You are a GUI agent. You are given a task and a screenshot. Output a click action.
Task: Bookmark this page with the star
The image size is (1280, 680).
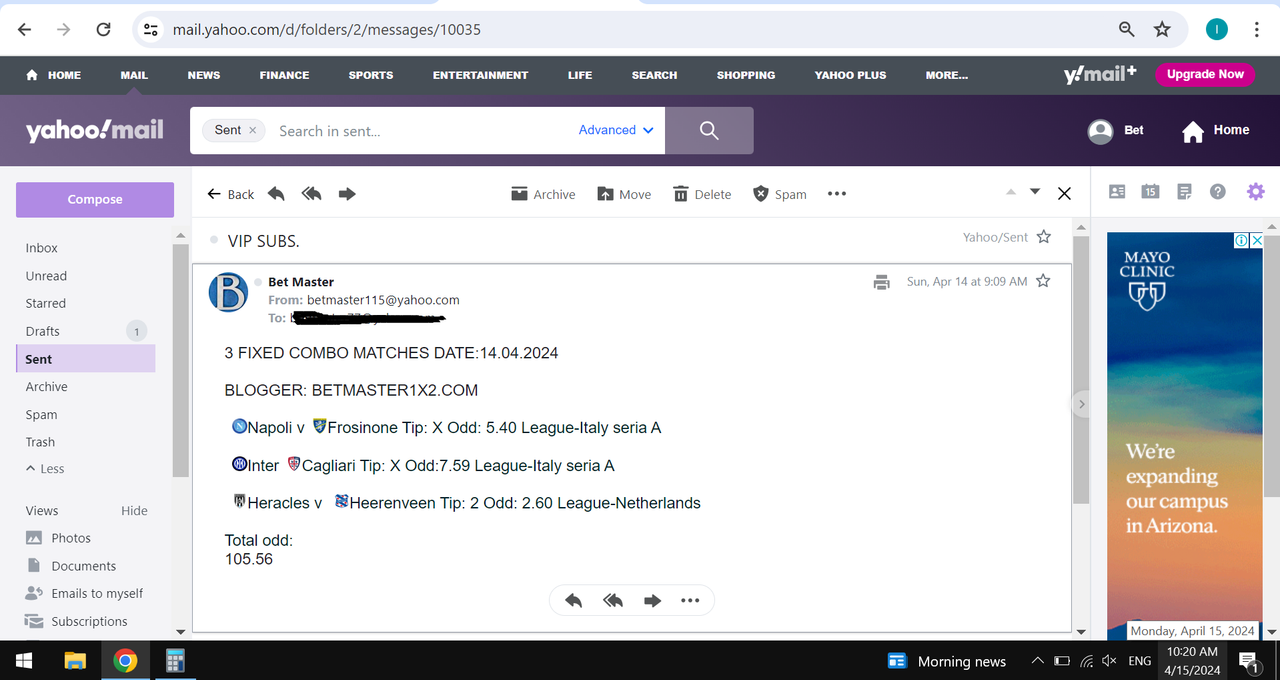(1162, 29)
